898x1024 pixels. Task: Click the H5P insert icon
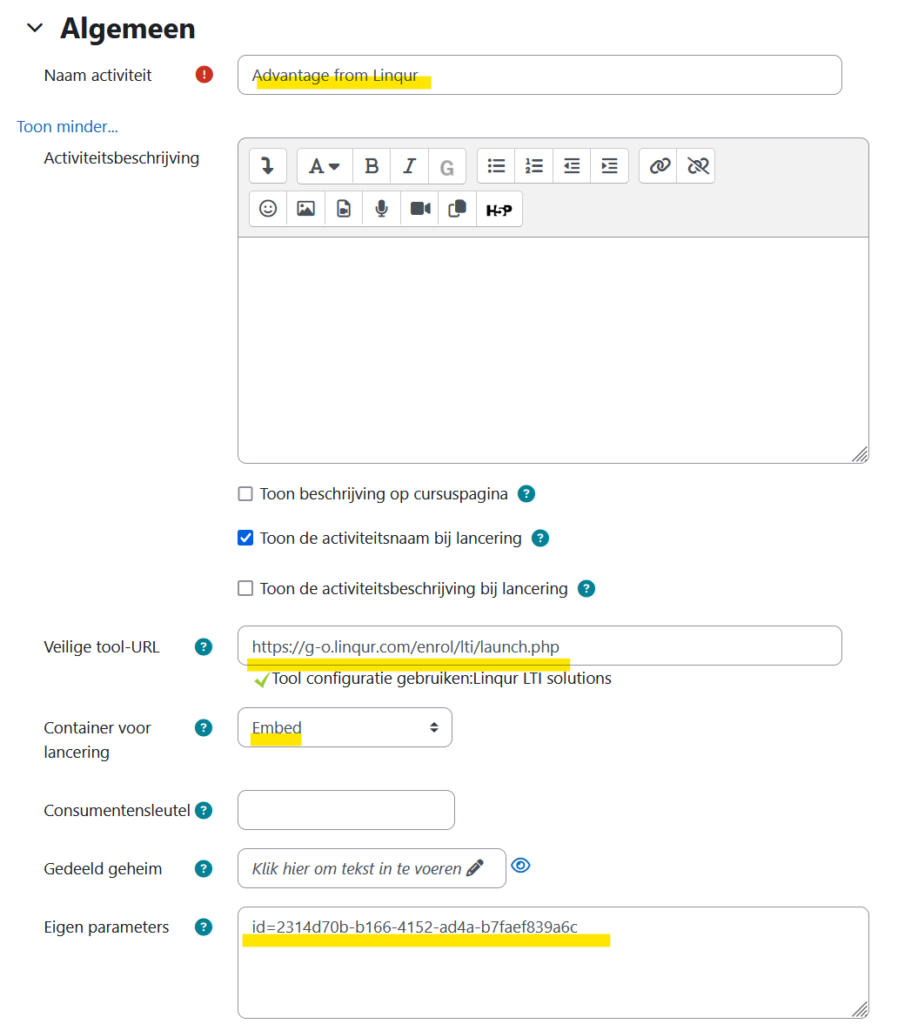click(499, 209)
